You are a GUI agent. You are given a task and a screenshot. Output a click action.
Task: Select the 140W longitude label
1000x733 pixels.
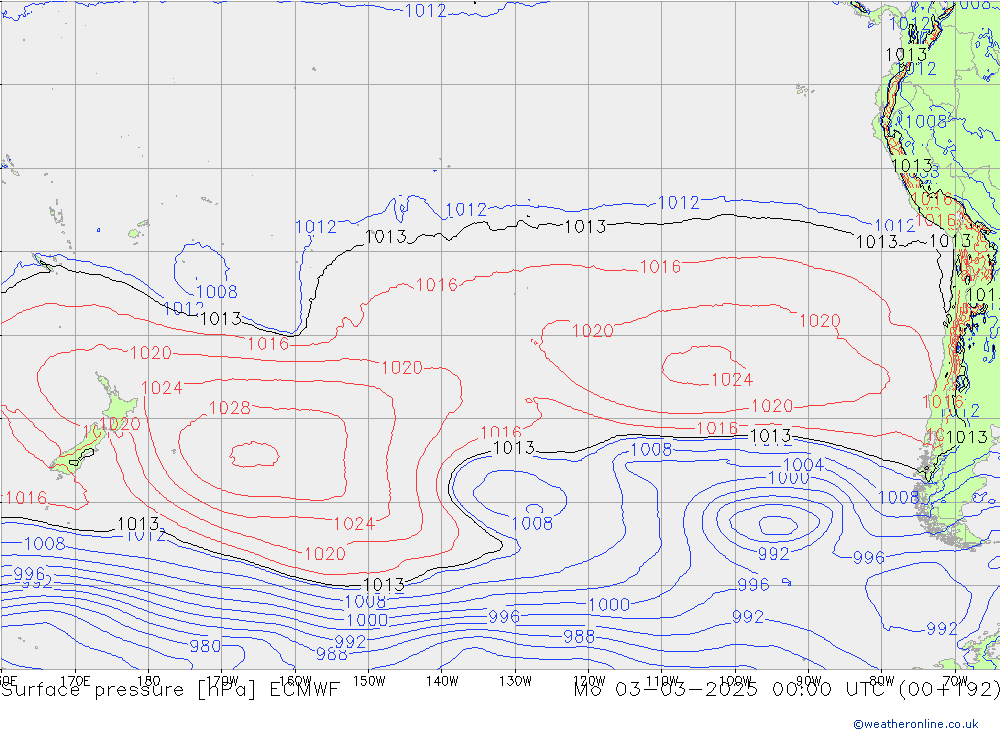(x=443, y=681)
